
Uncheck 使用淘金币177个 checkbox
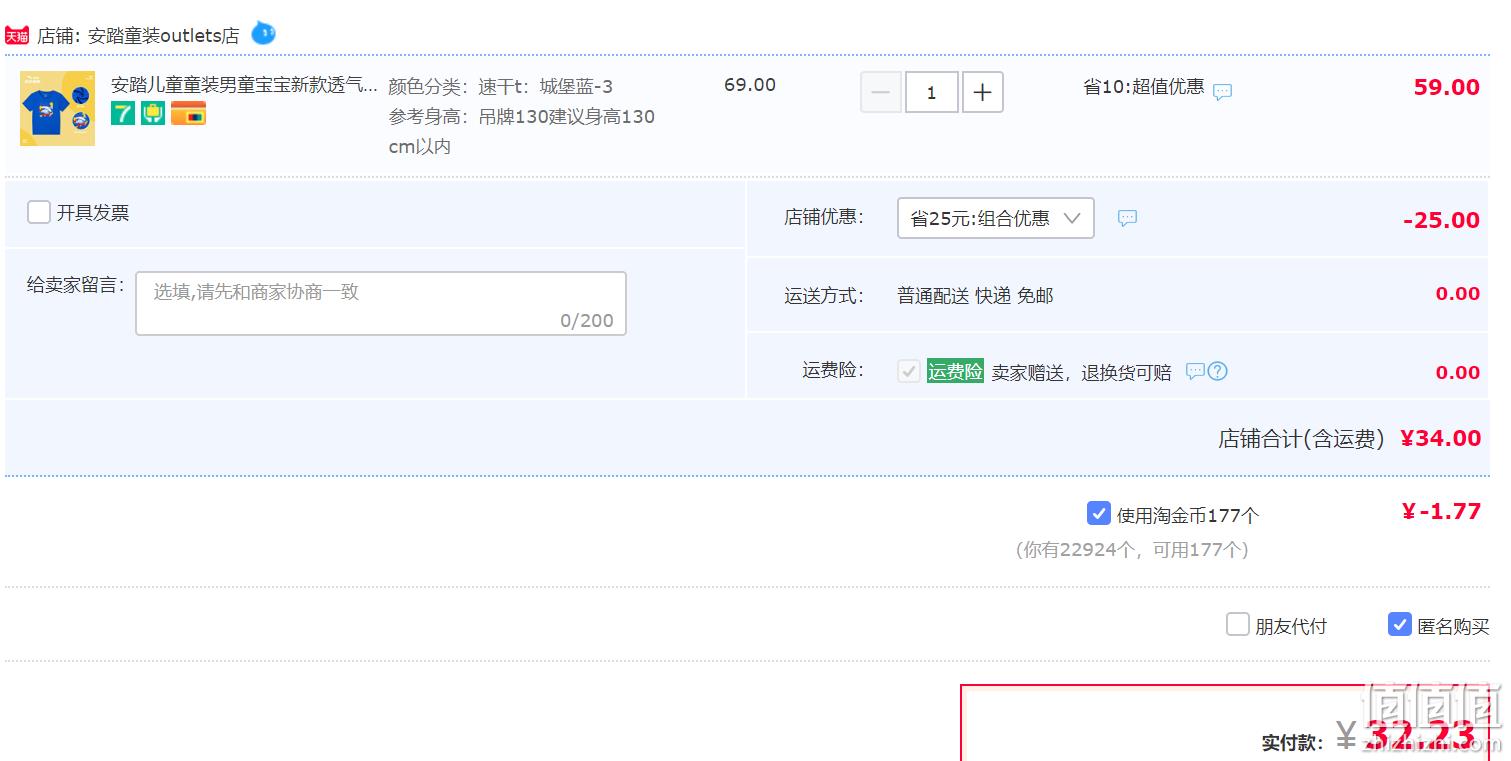[1099, 514]
